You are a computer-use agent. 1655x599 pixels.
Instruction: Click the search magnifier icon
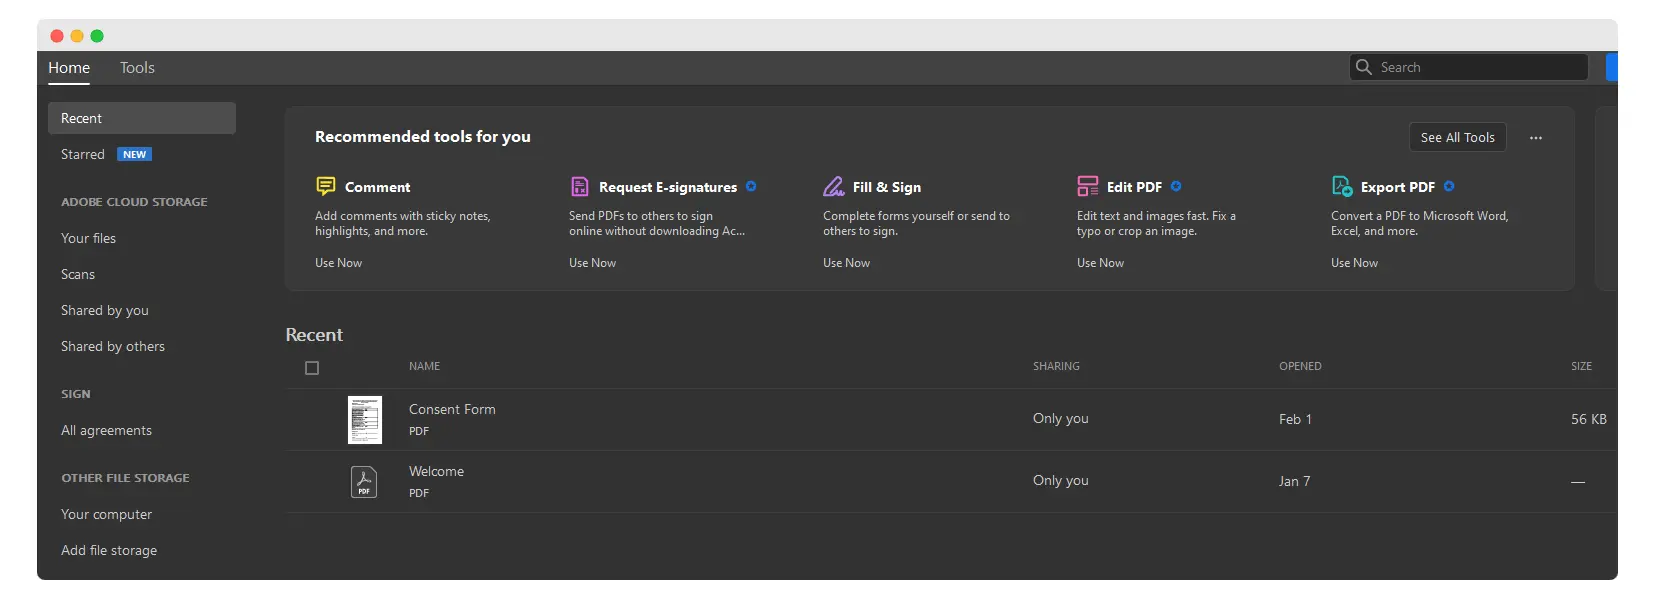pyautogui.click(x=1363, y=67)
